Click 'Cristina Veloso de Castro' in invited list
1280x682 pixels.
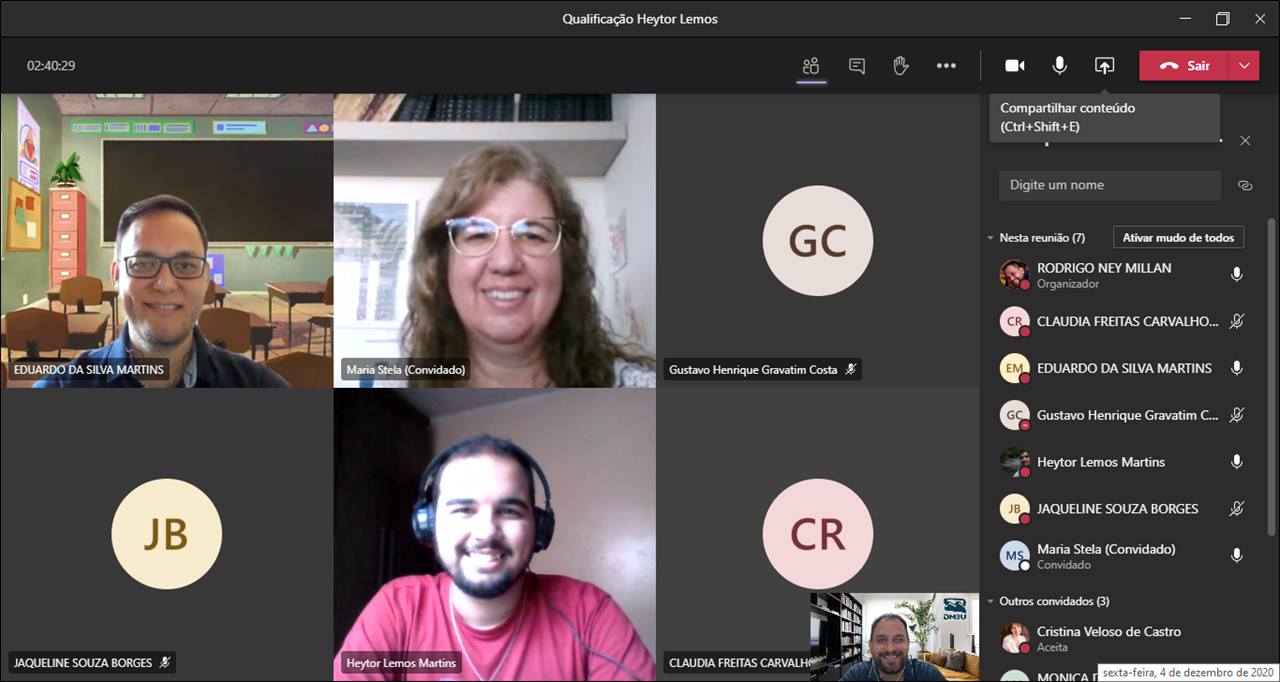click(x=1109, y=632)
